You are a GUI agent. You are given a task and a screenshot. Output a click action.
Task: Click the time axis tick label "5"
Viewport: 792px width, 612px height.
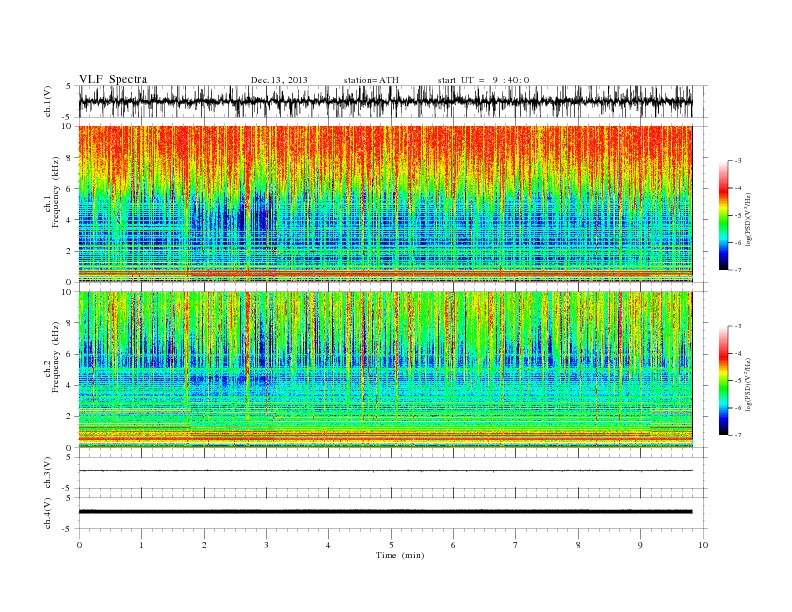[x=391, y=545]
